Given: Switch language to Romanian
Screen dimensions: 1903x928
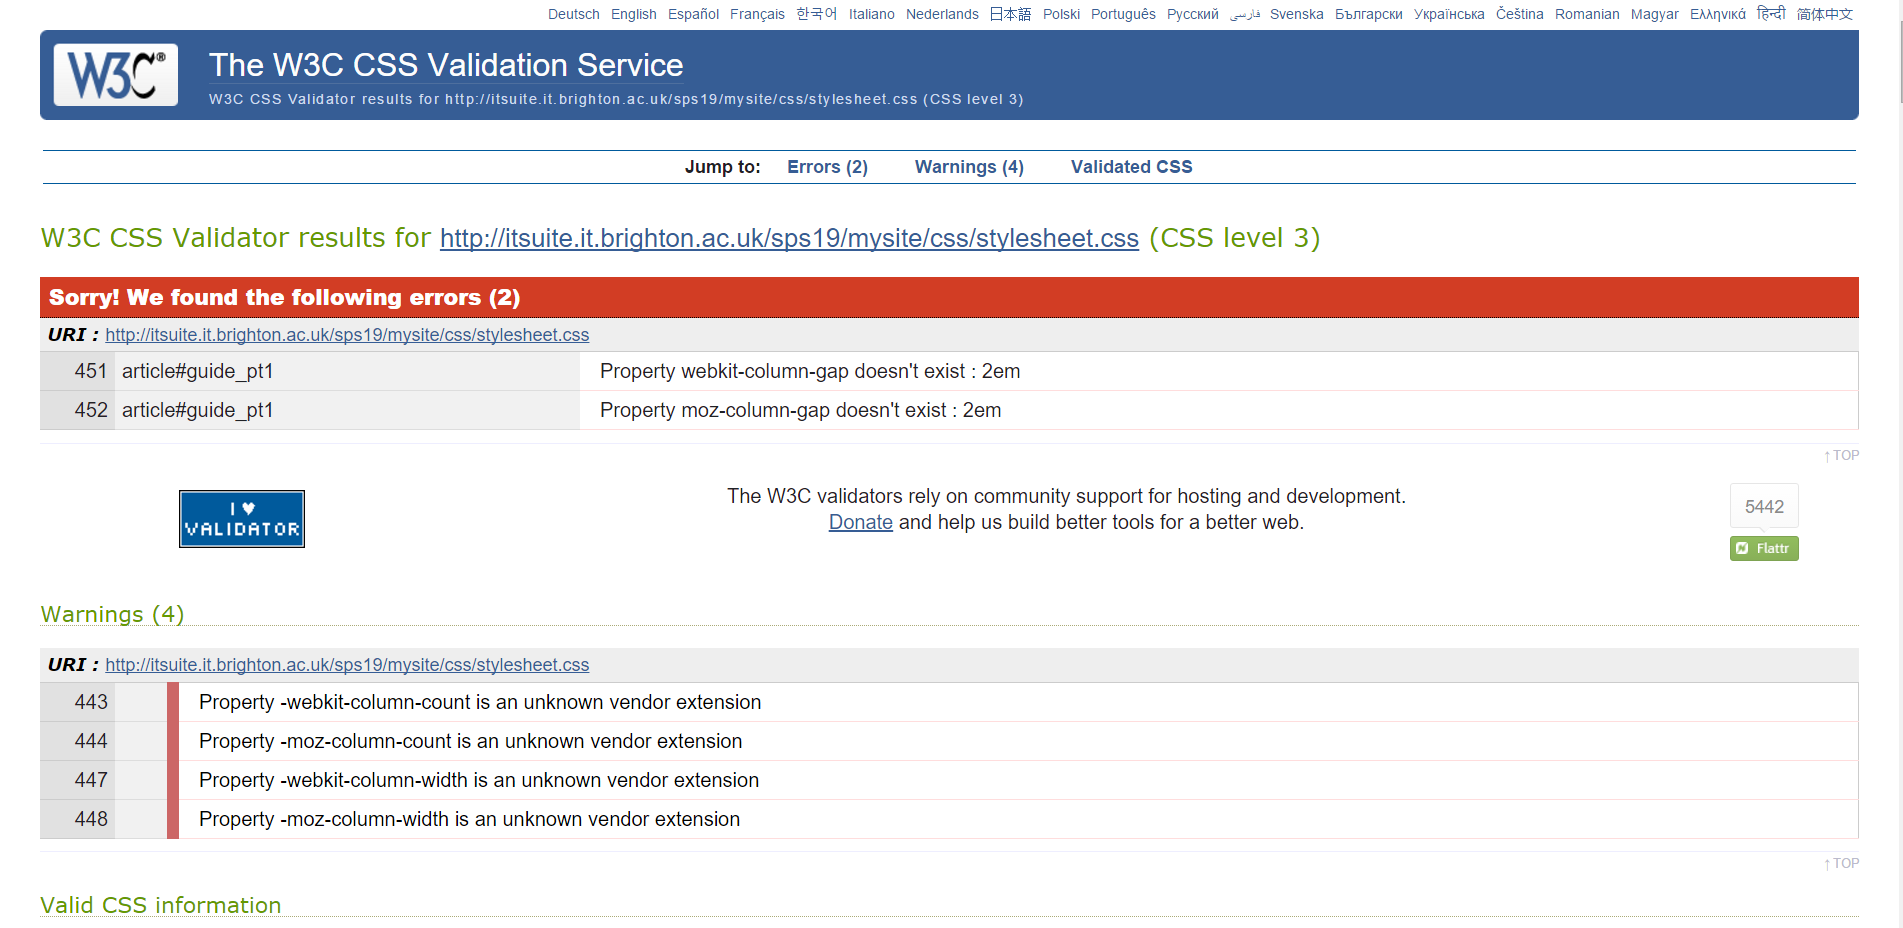Looking at the screenshot, I should coord(1587,14).
